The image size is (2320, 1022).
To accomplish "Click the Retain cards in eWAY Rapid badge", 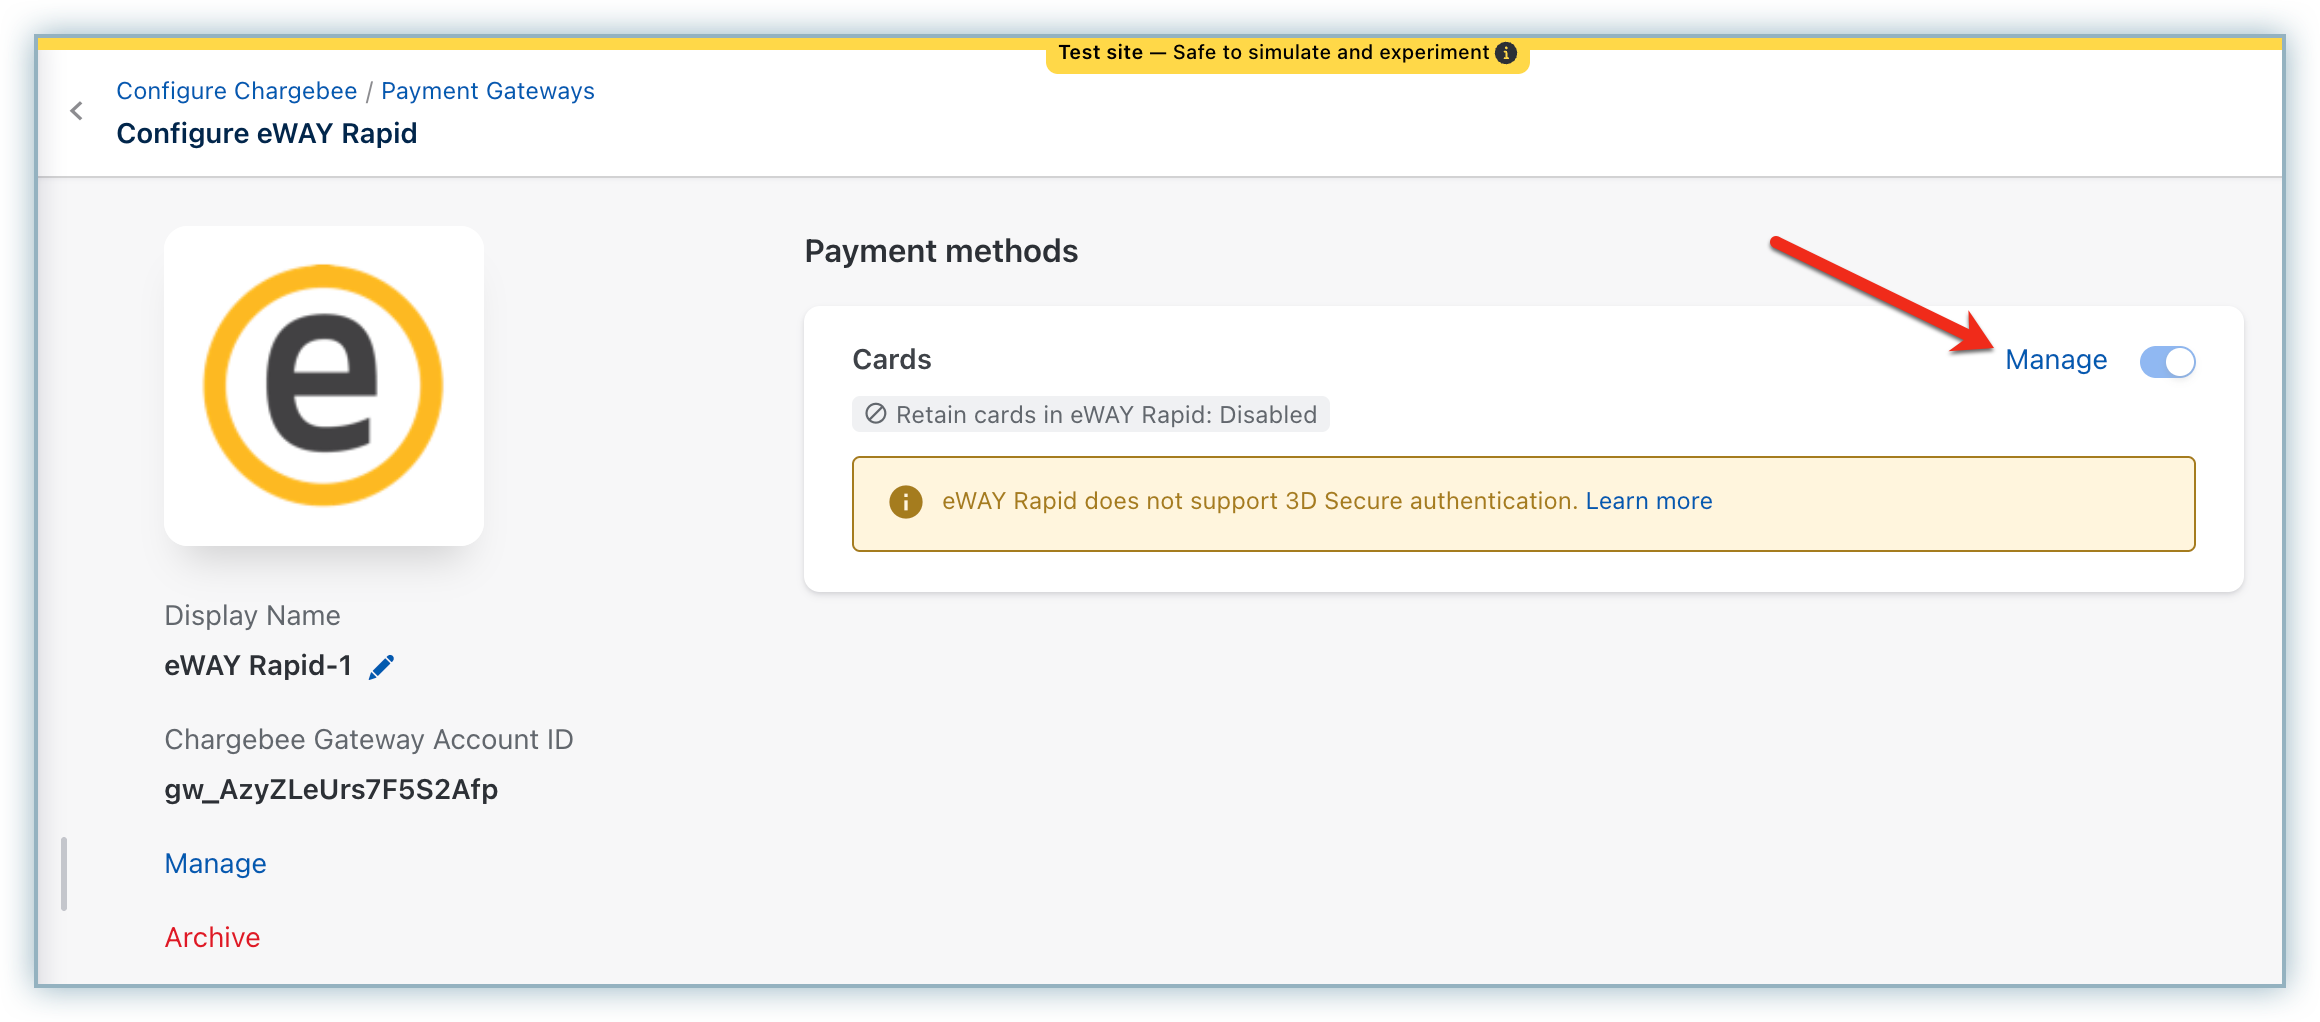I will [x=1105, y=414].
